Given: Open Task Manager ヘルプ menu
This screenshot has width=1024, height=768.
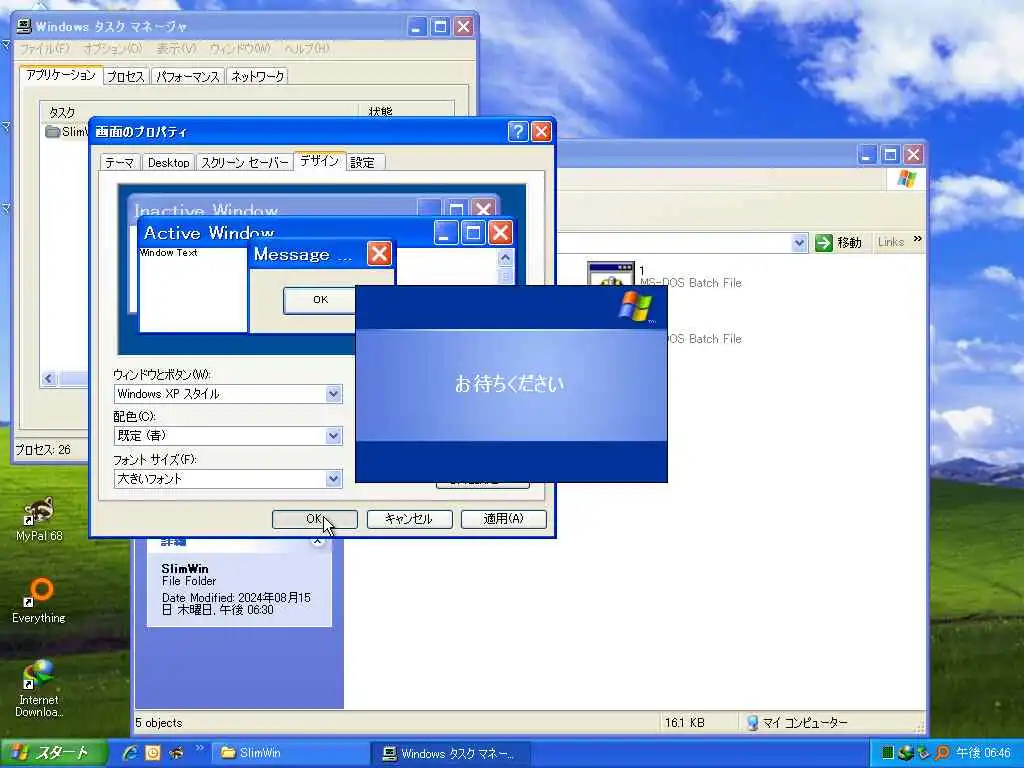Looking at the screenshot, I should tap(307, 49).
